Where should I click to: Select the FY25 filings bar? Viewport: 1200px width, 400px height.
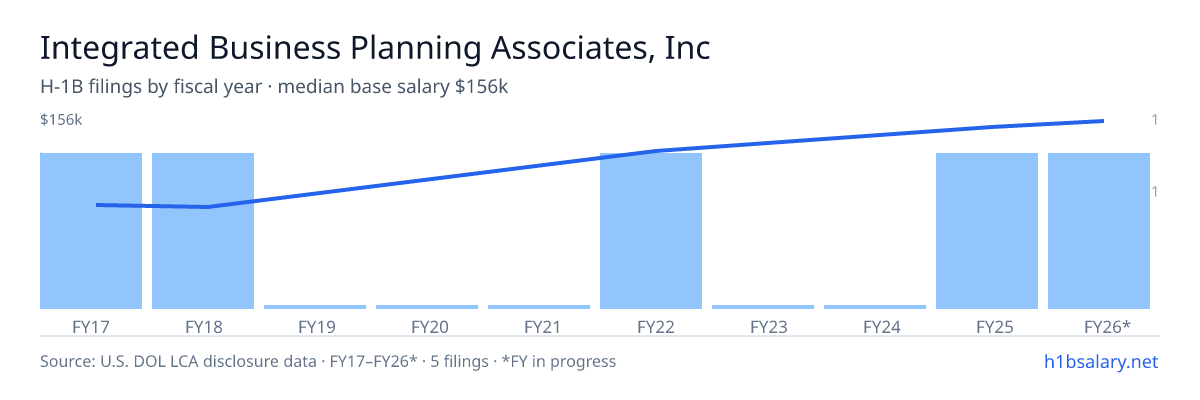click(987, 231)
